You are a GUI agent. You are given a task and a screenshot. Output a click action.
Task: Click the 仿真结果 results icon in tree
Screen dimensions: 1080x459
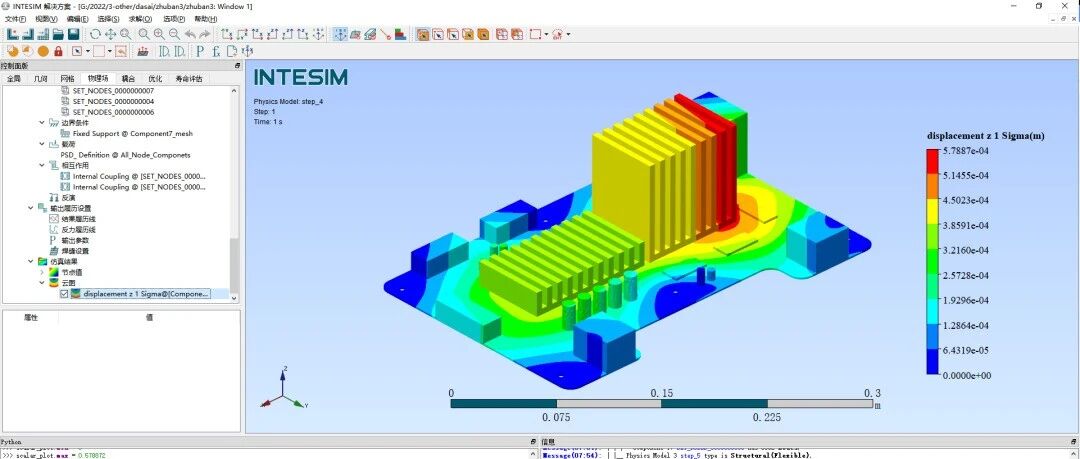tap(43, 261)
